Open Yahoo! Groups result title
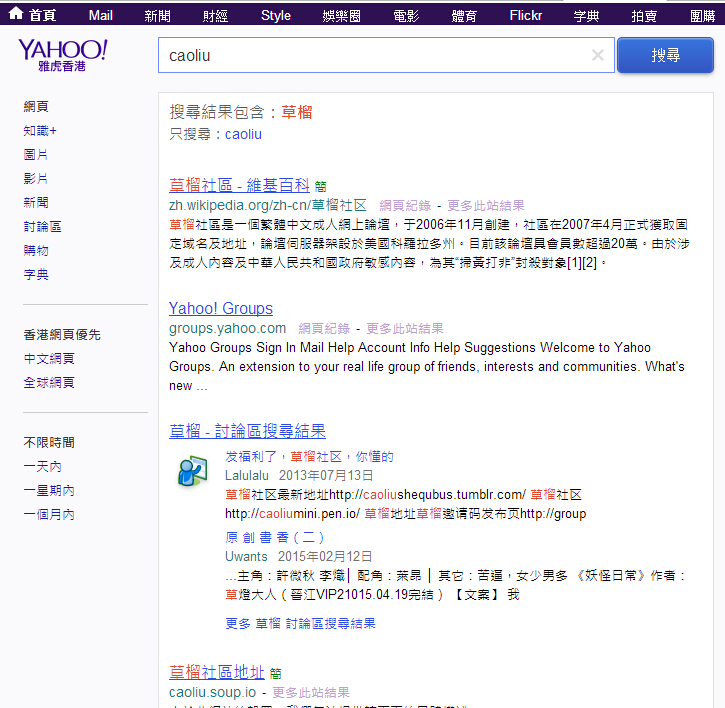 pos(221,308)
